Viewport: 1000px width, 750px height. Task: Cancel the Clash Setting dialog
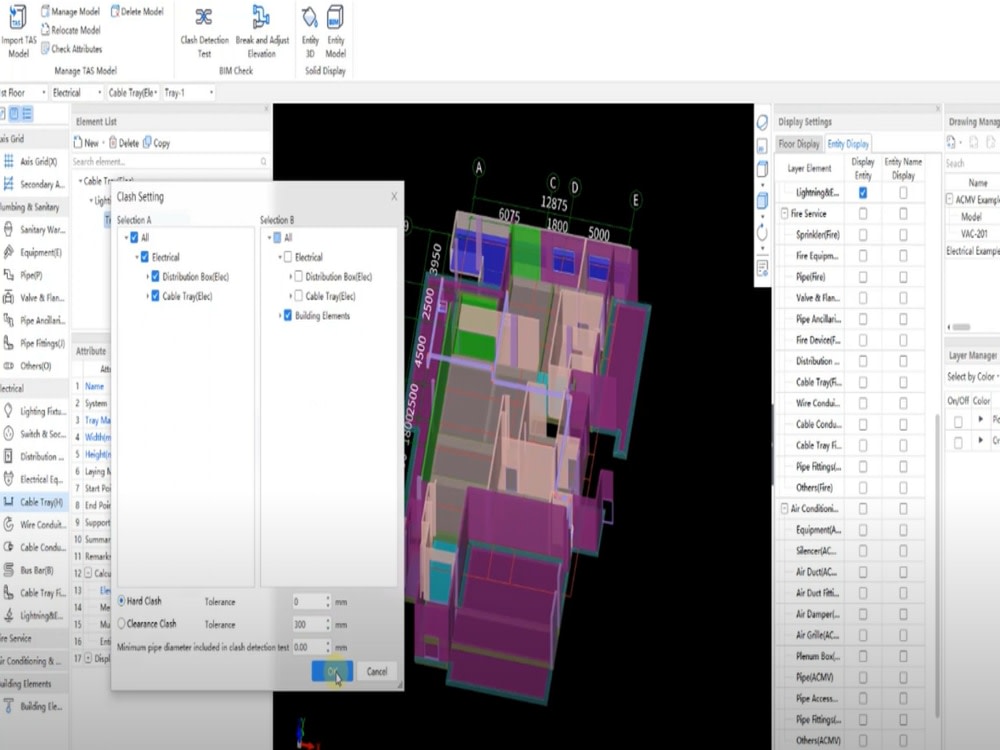[377, 671]
